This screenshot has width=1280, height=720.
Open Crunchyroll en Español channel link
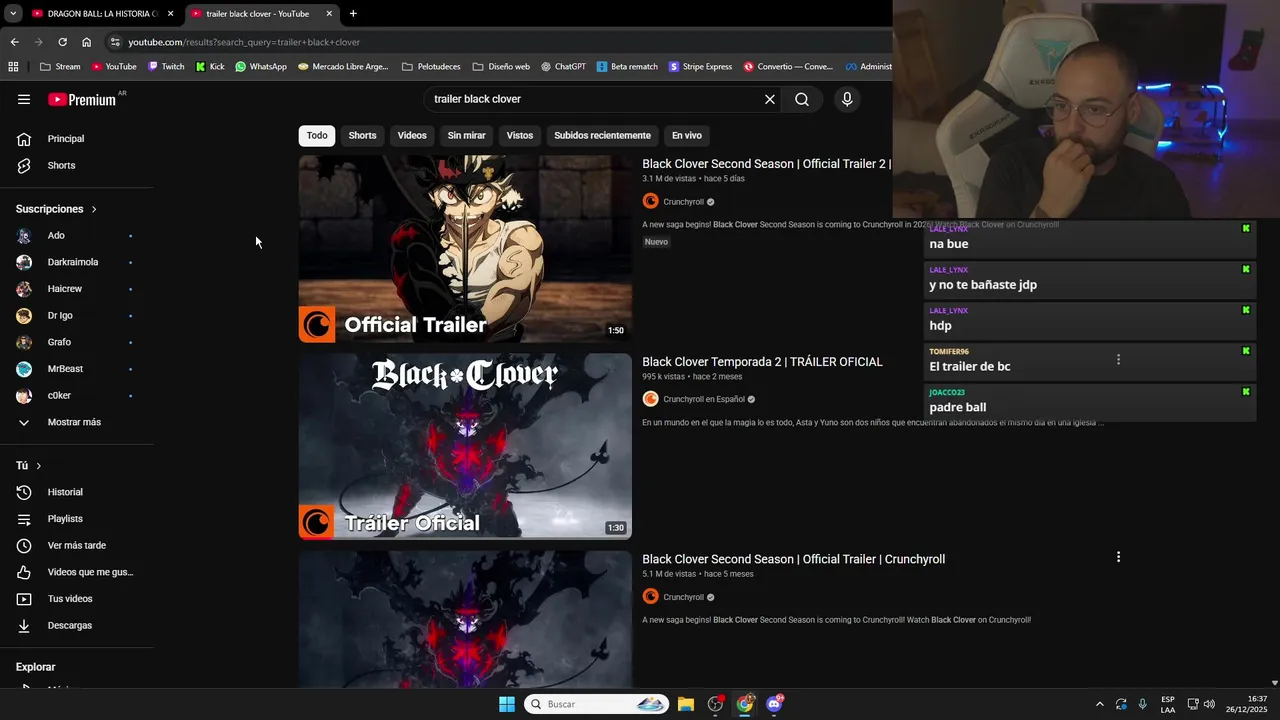click(x=704, y=399)
